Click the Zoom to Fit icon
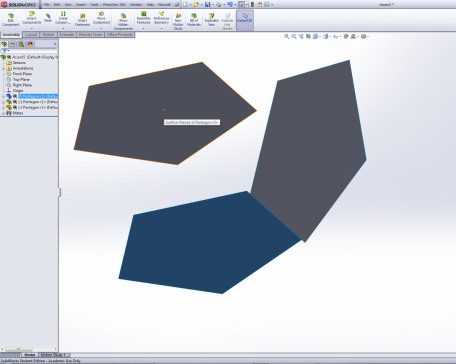The height and width of the screenshot is (364, 456). (286, 36)
